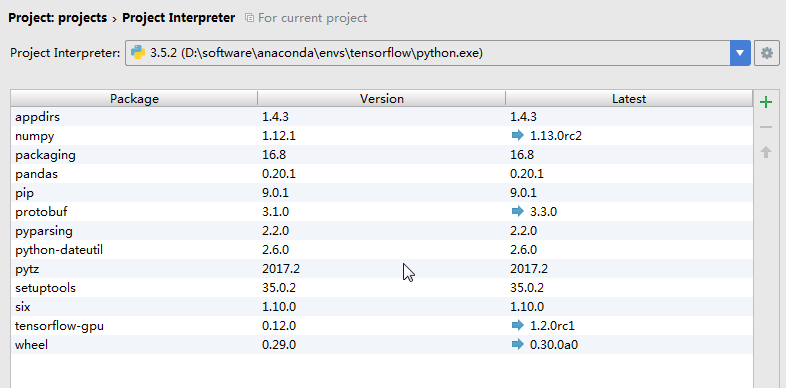Select the protobuf package row
786x388 pixels.
coord(381,212)
